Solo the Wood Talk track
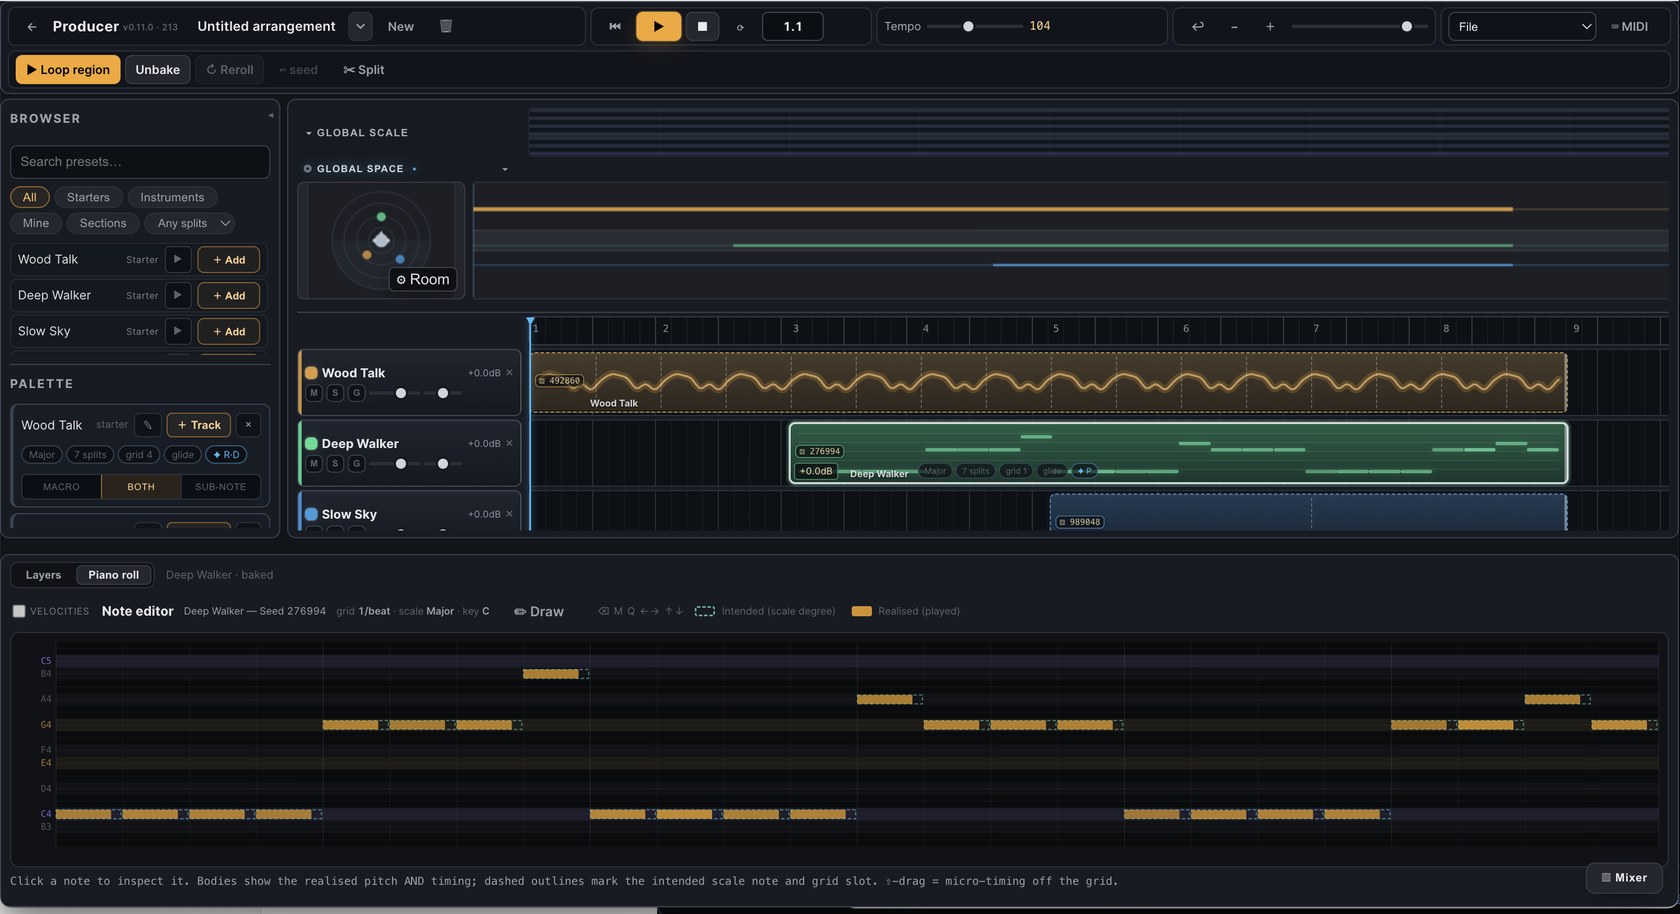1680x914 pixels. pos(335,393)
